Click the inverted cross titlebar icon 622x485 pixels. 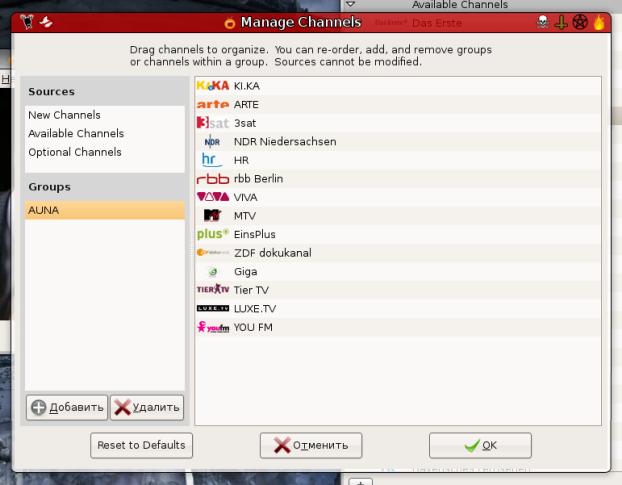pos(561,22)
